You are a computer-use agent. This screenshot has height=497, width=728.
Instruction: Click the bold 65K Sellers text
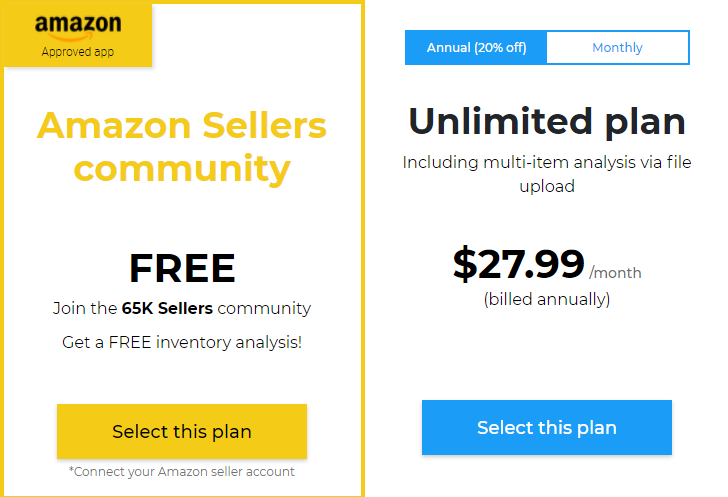pos(167,308)
